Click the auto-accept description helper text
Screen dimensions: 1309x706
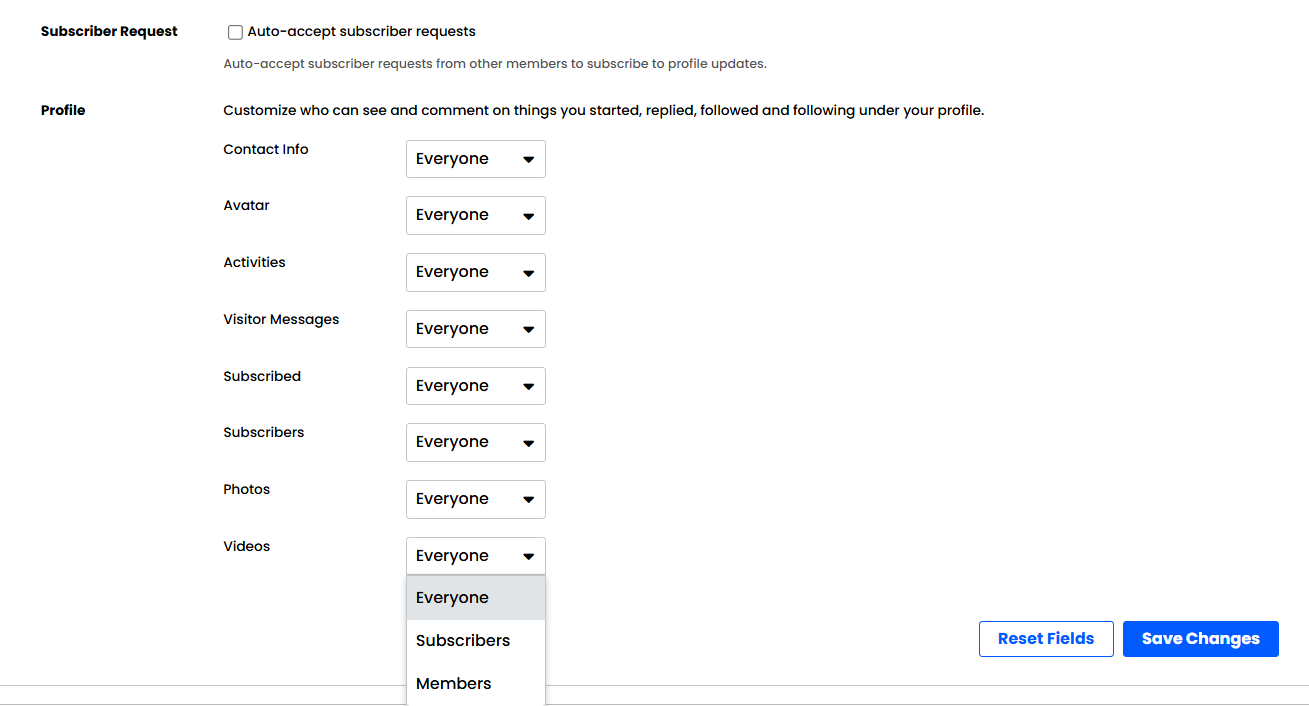point(495,64)
